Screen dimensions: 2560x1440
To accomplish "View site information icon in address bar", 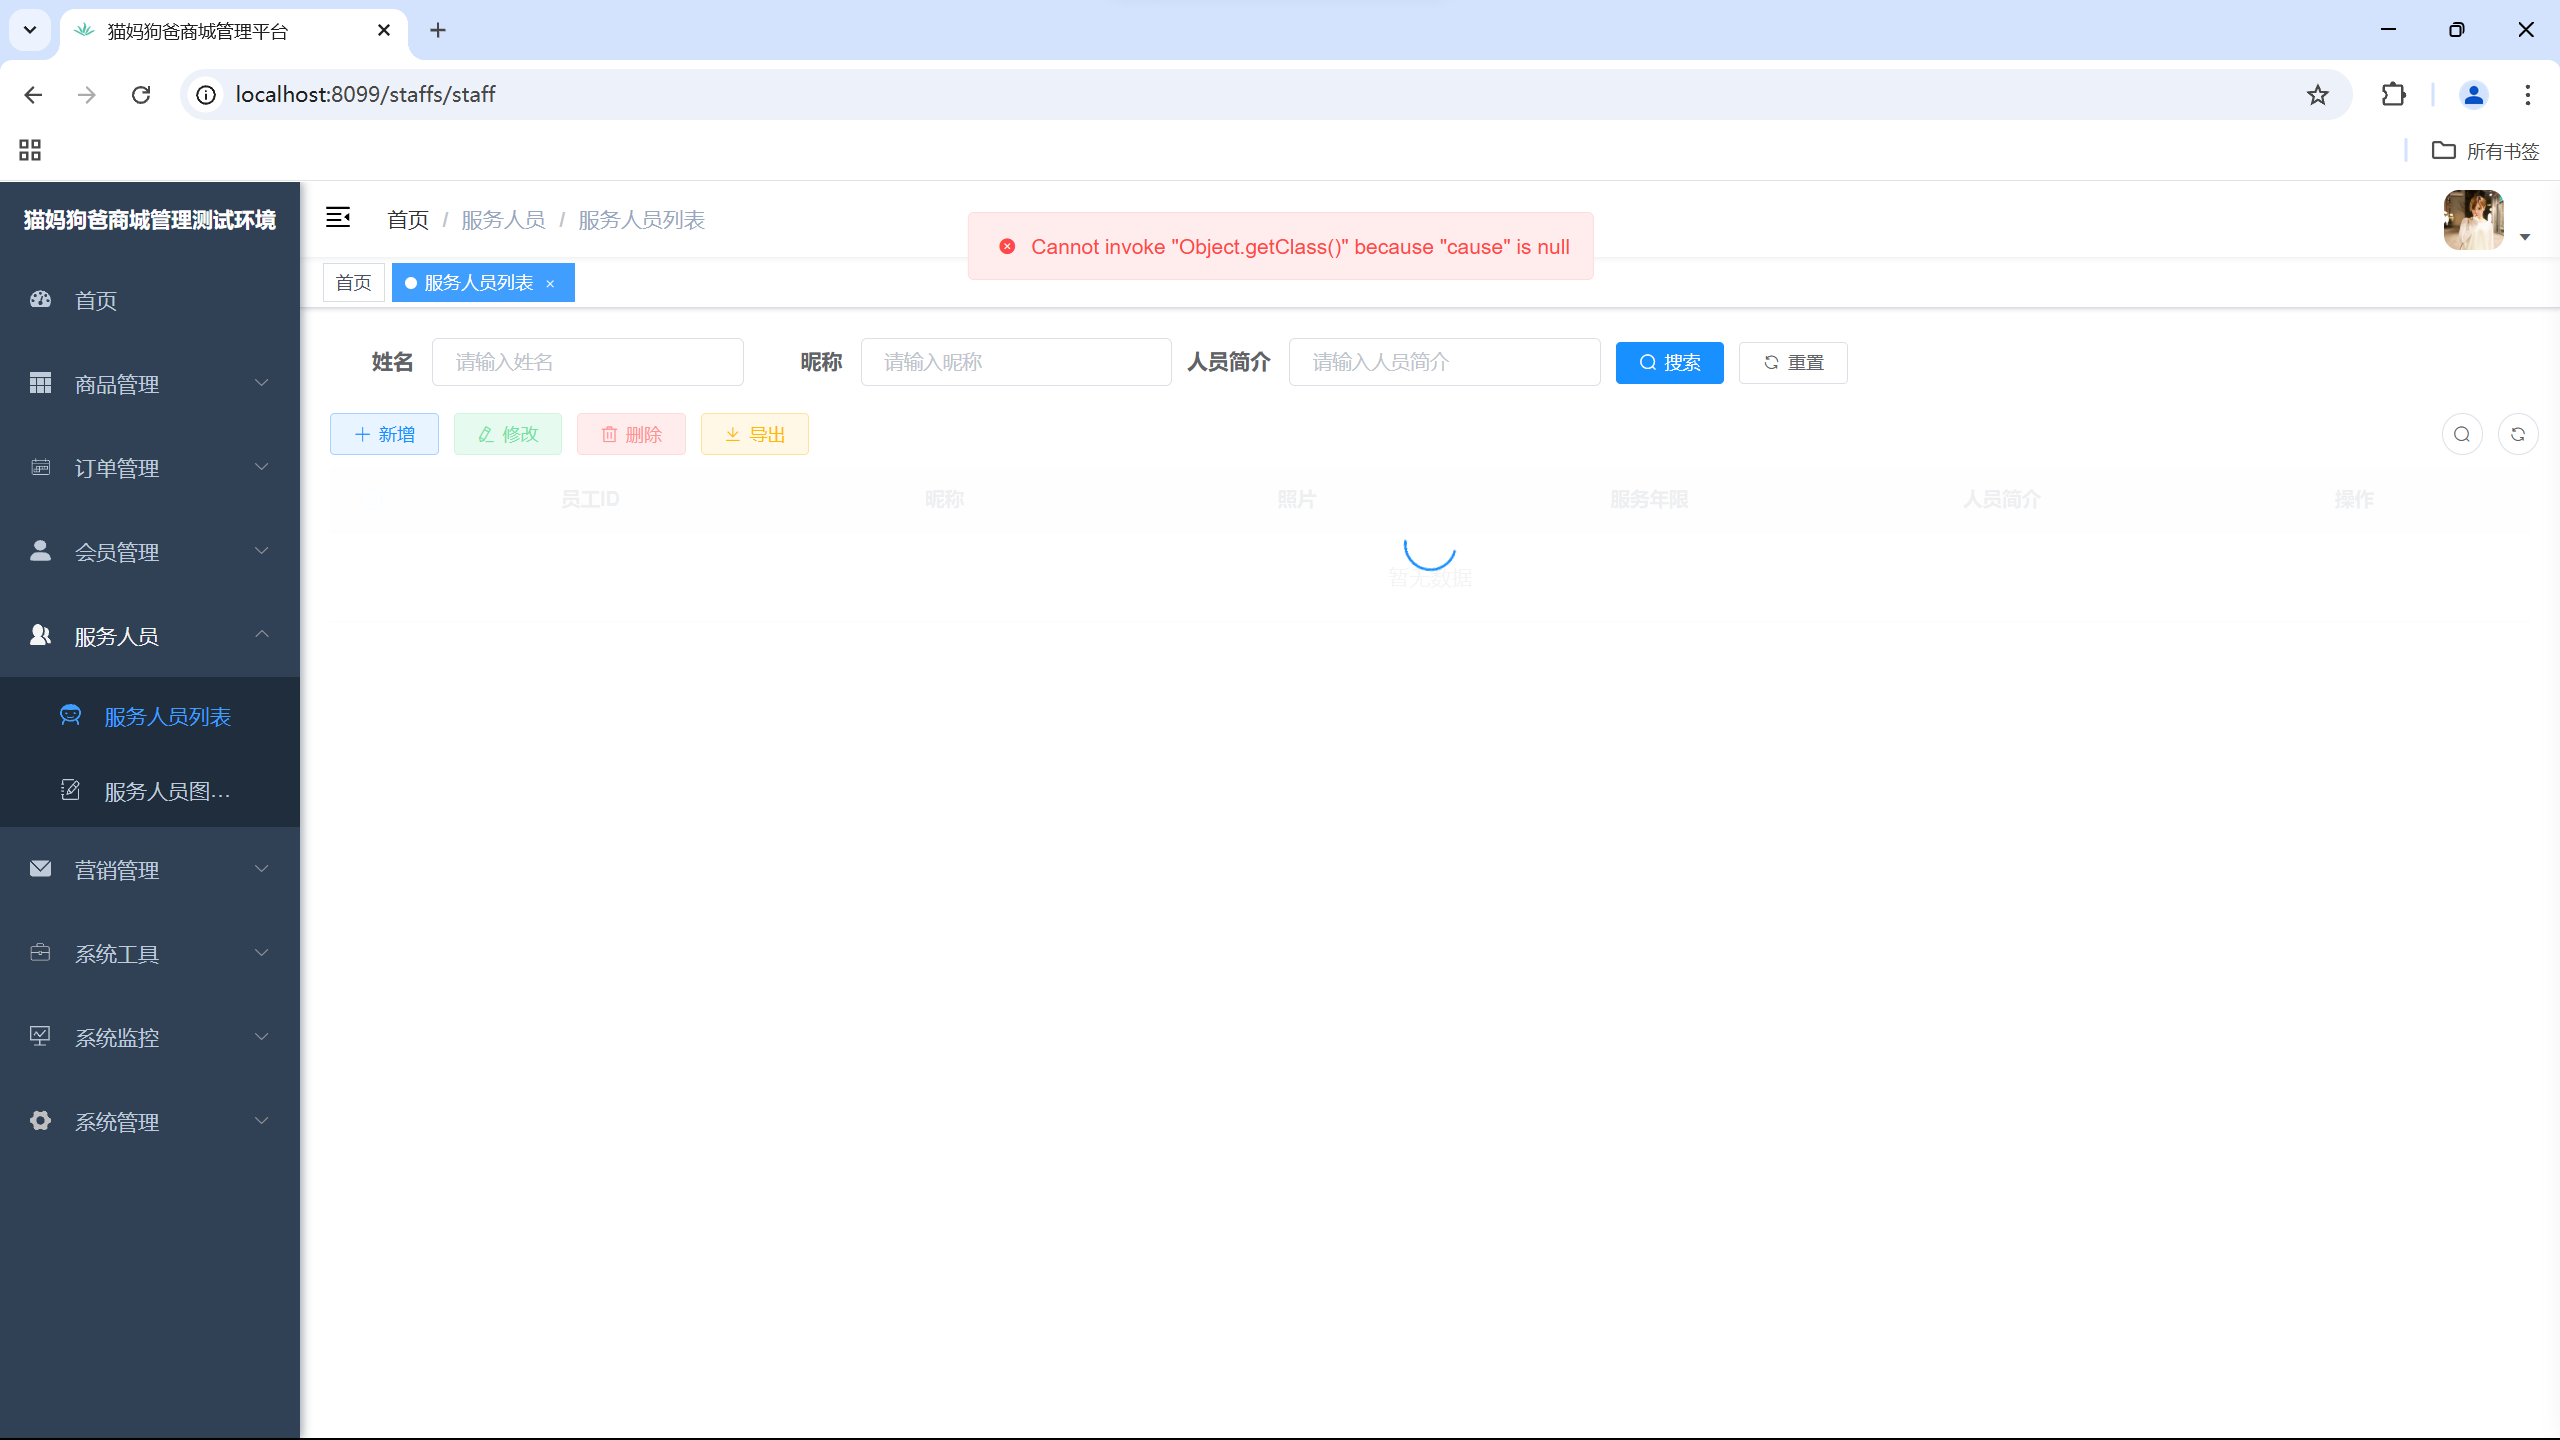I will [206, 95].
